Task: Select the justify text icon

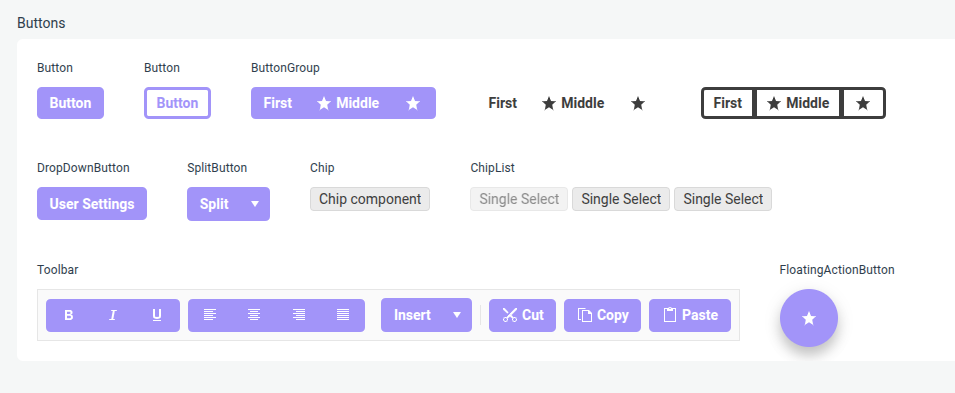Action: click(x=343, y=315)
